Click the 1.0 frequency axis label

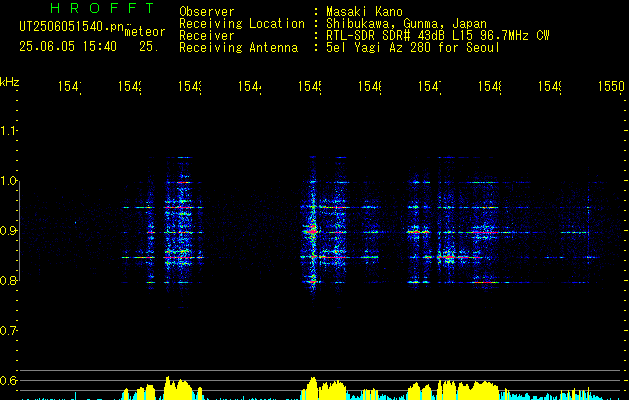tap(8, 181)
